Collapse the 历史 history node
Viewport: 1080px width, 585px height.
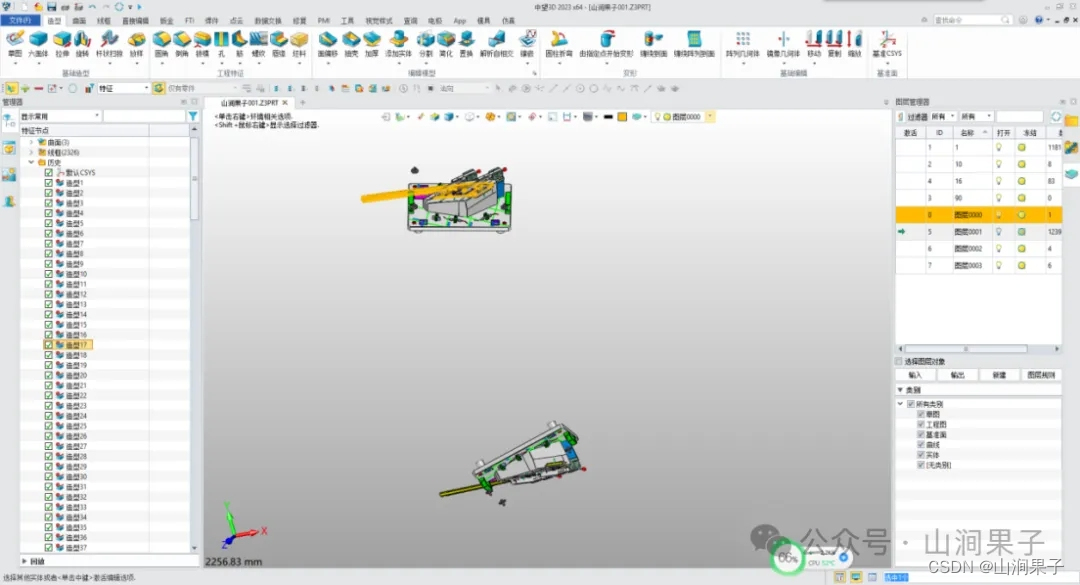[x=31, y=163]
